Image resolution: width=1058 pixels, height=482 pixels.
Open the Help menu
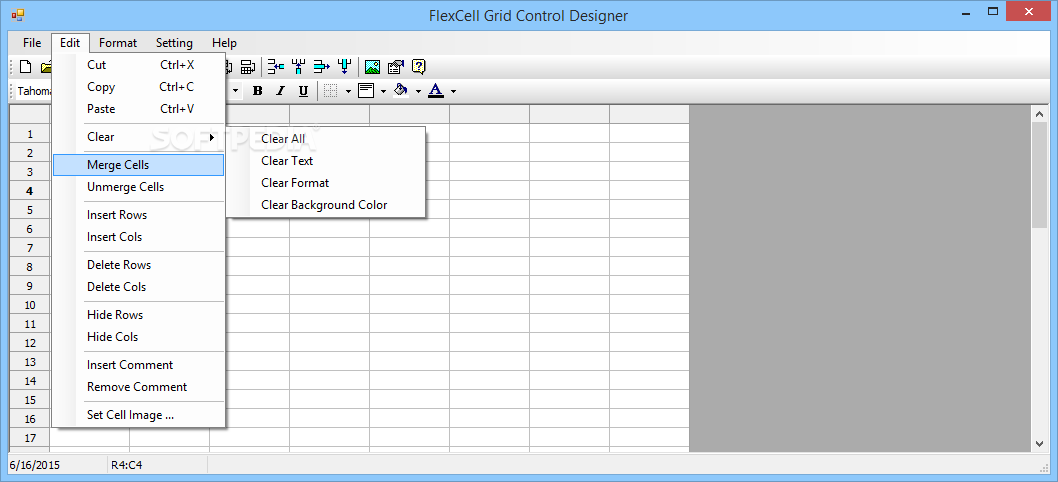pyautogui.click(x=224, y=43)
